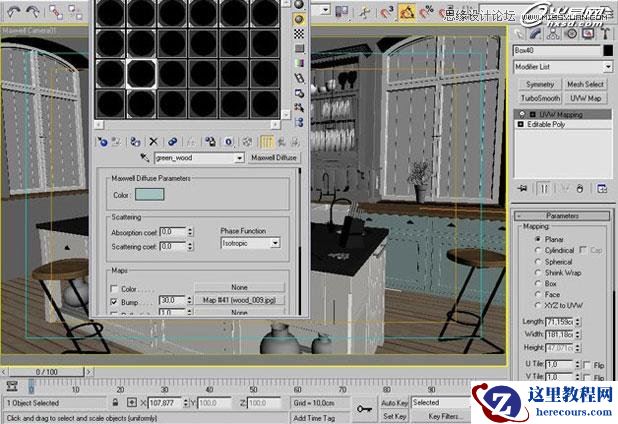Viewport: 618px width, 424px height.
Task: Open the reference coordinate system dropdown
Action: 325,10
